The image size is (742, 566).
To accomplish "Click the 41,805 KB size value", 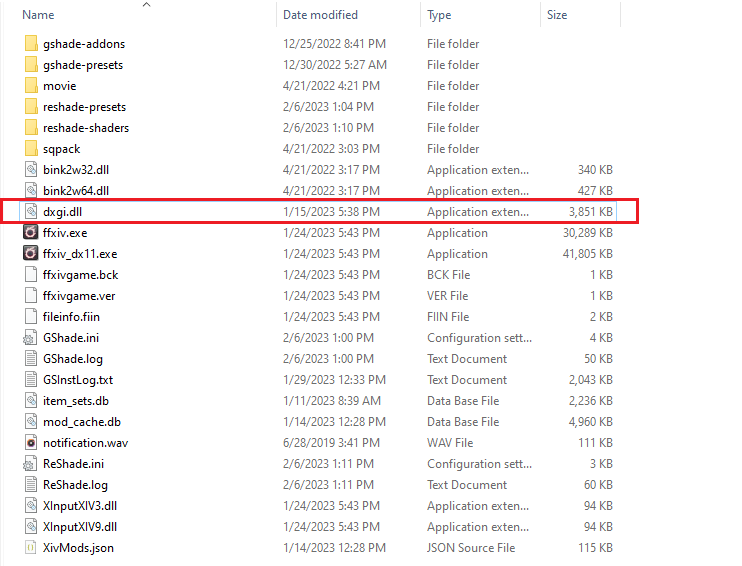I will (x=588, y=254).
